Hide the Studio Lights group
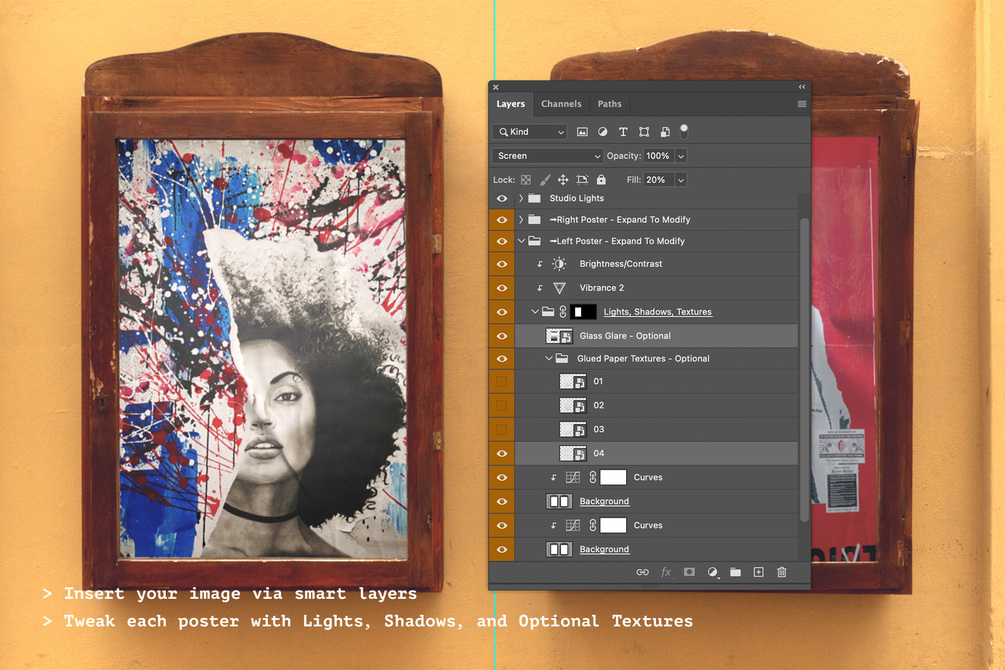1005x670 pixels. pyautogui.click(x=502, y=199)
